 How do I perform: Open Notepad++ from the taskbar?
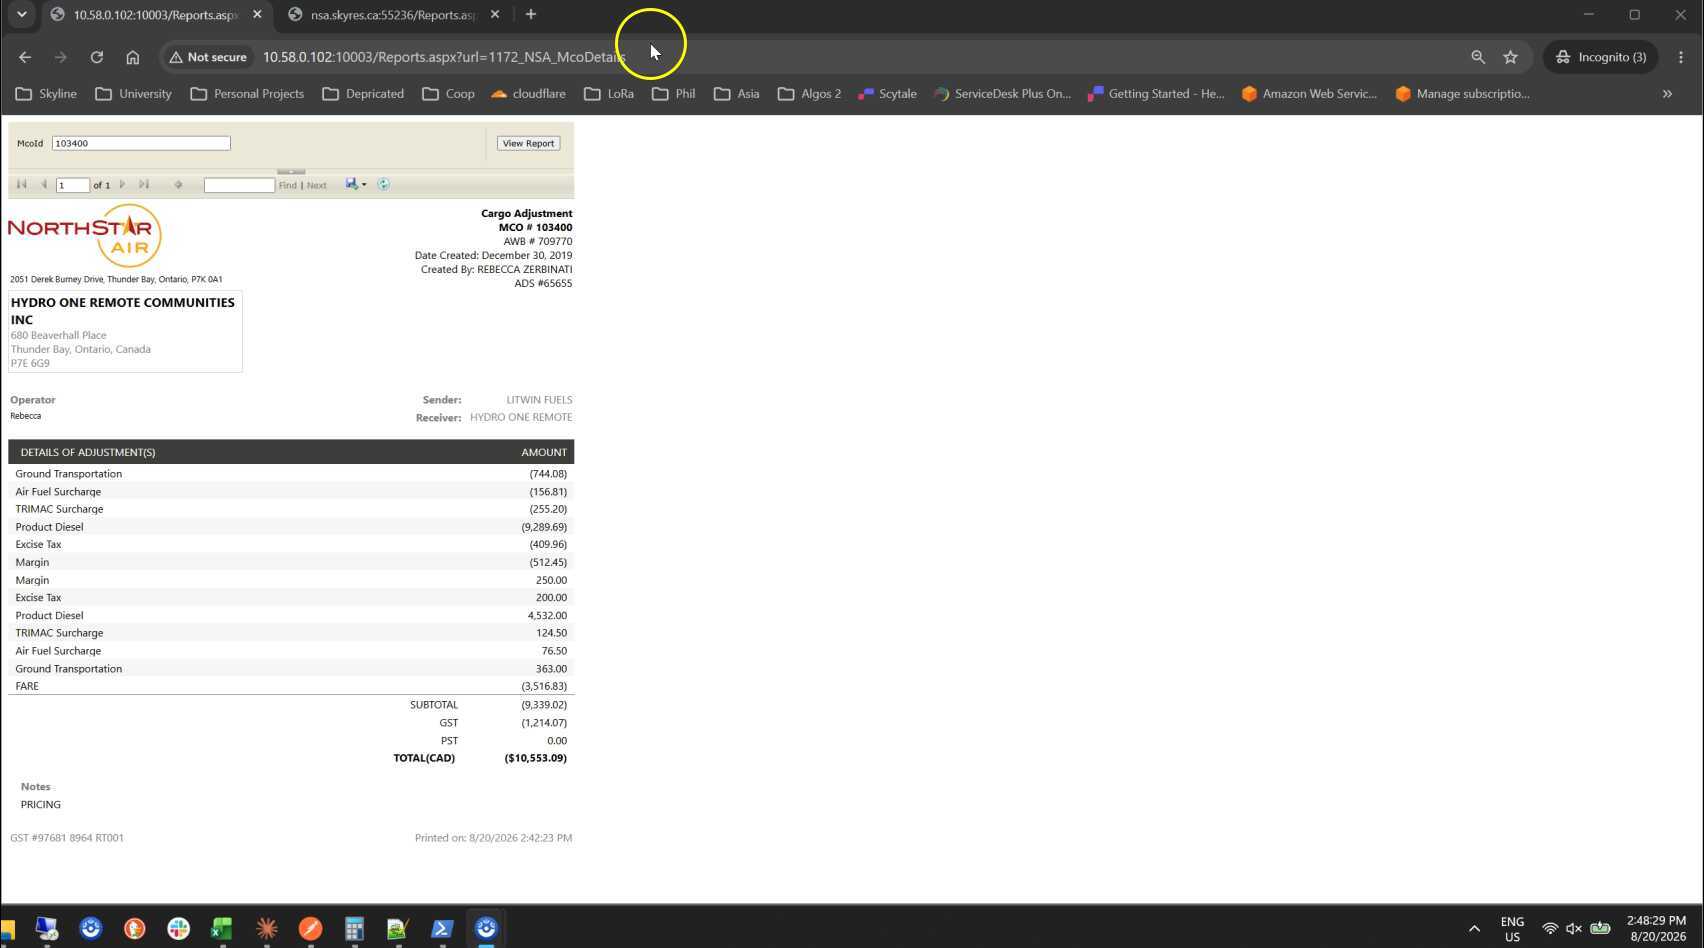[x=398, y=929]
